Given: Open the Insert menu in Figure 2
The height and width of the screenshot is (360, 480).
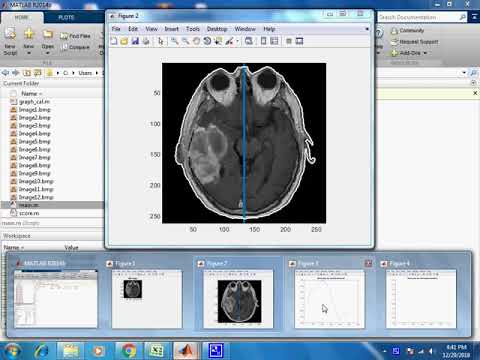Looking at the screenshot, I should 172,29.
